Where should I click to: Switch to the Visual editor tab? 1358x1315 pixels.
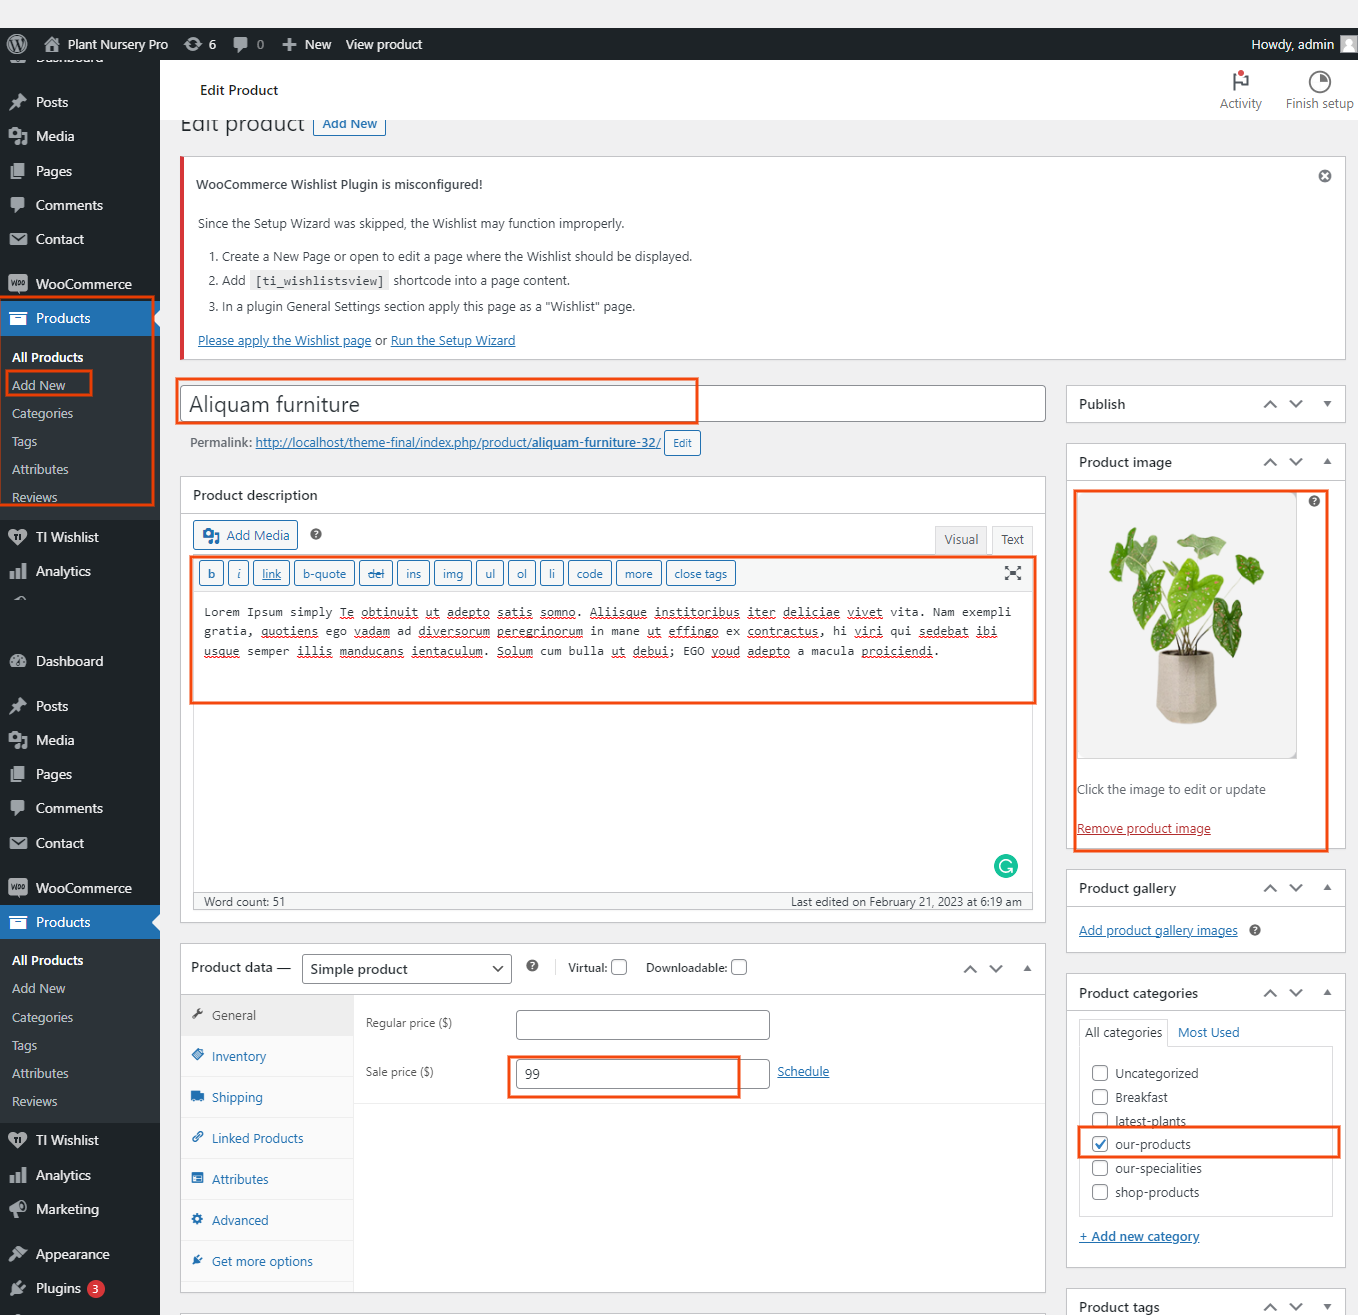(960, 540)
